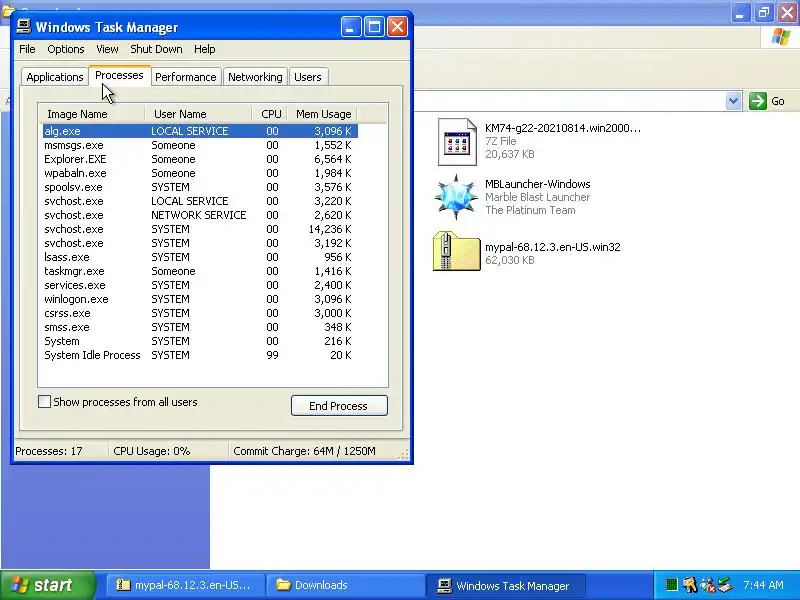Switch to the Performance tab
Viewport: 800px width, 600px height.
[x=186, y=77]
